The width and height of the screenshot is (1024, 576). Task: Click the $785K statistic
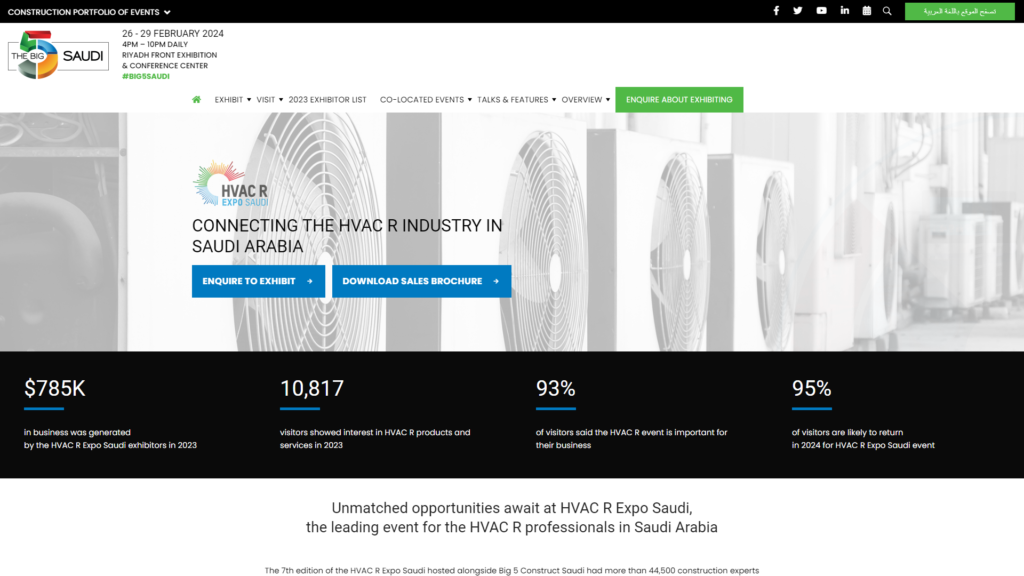(x=54, y=389)
